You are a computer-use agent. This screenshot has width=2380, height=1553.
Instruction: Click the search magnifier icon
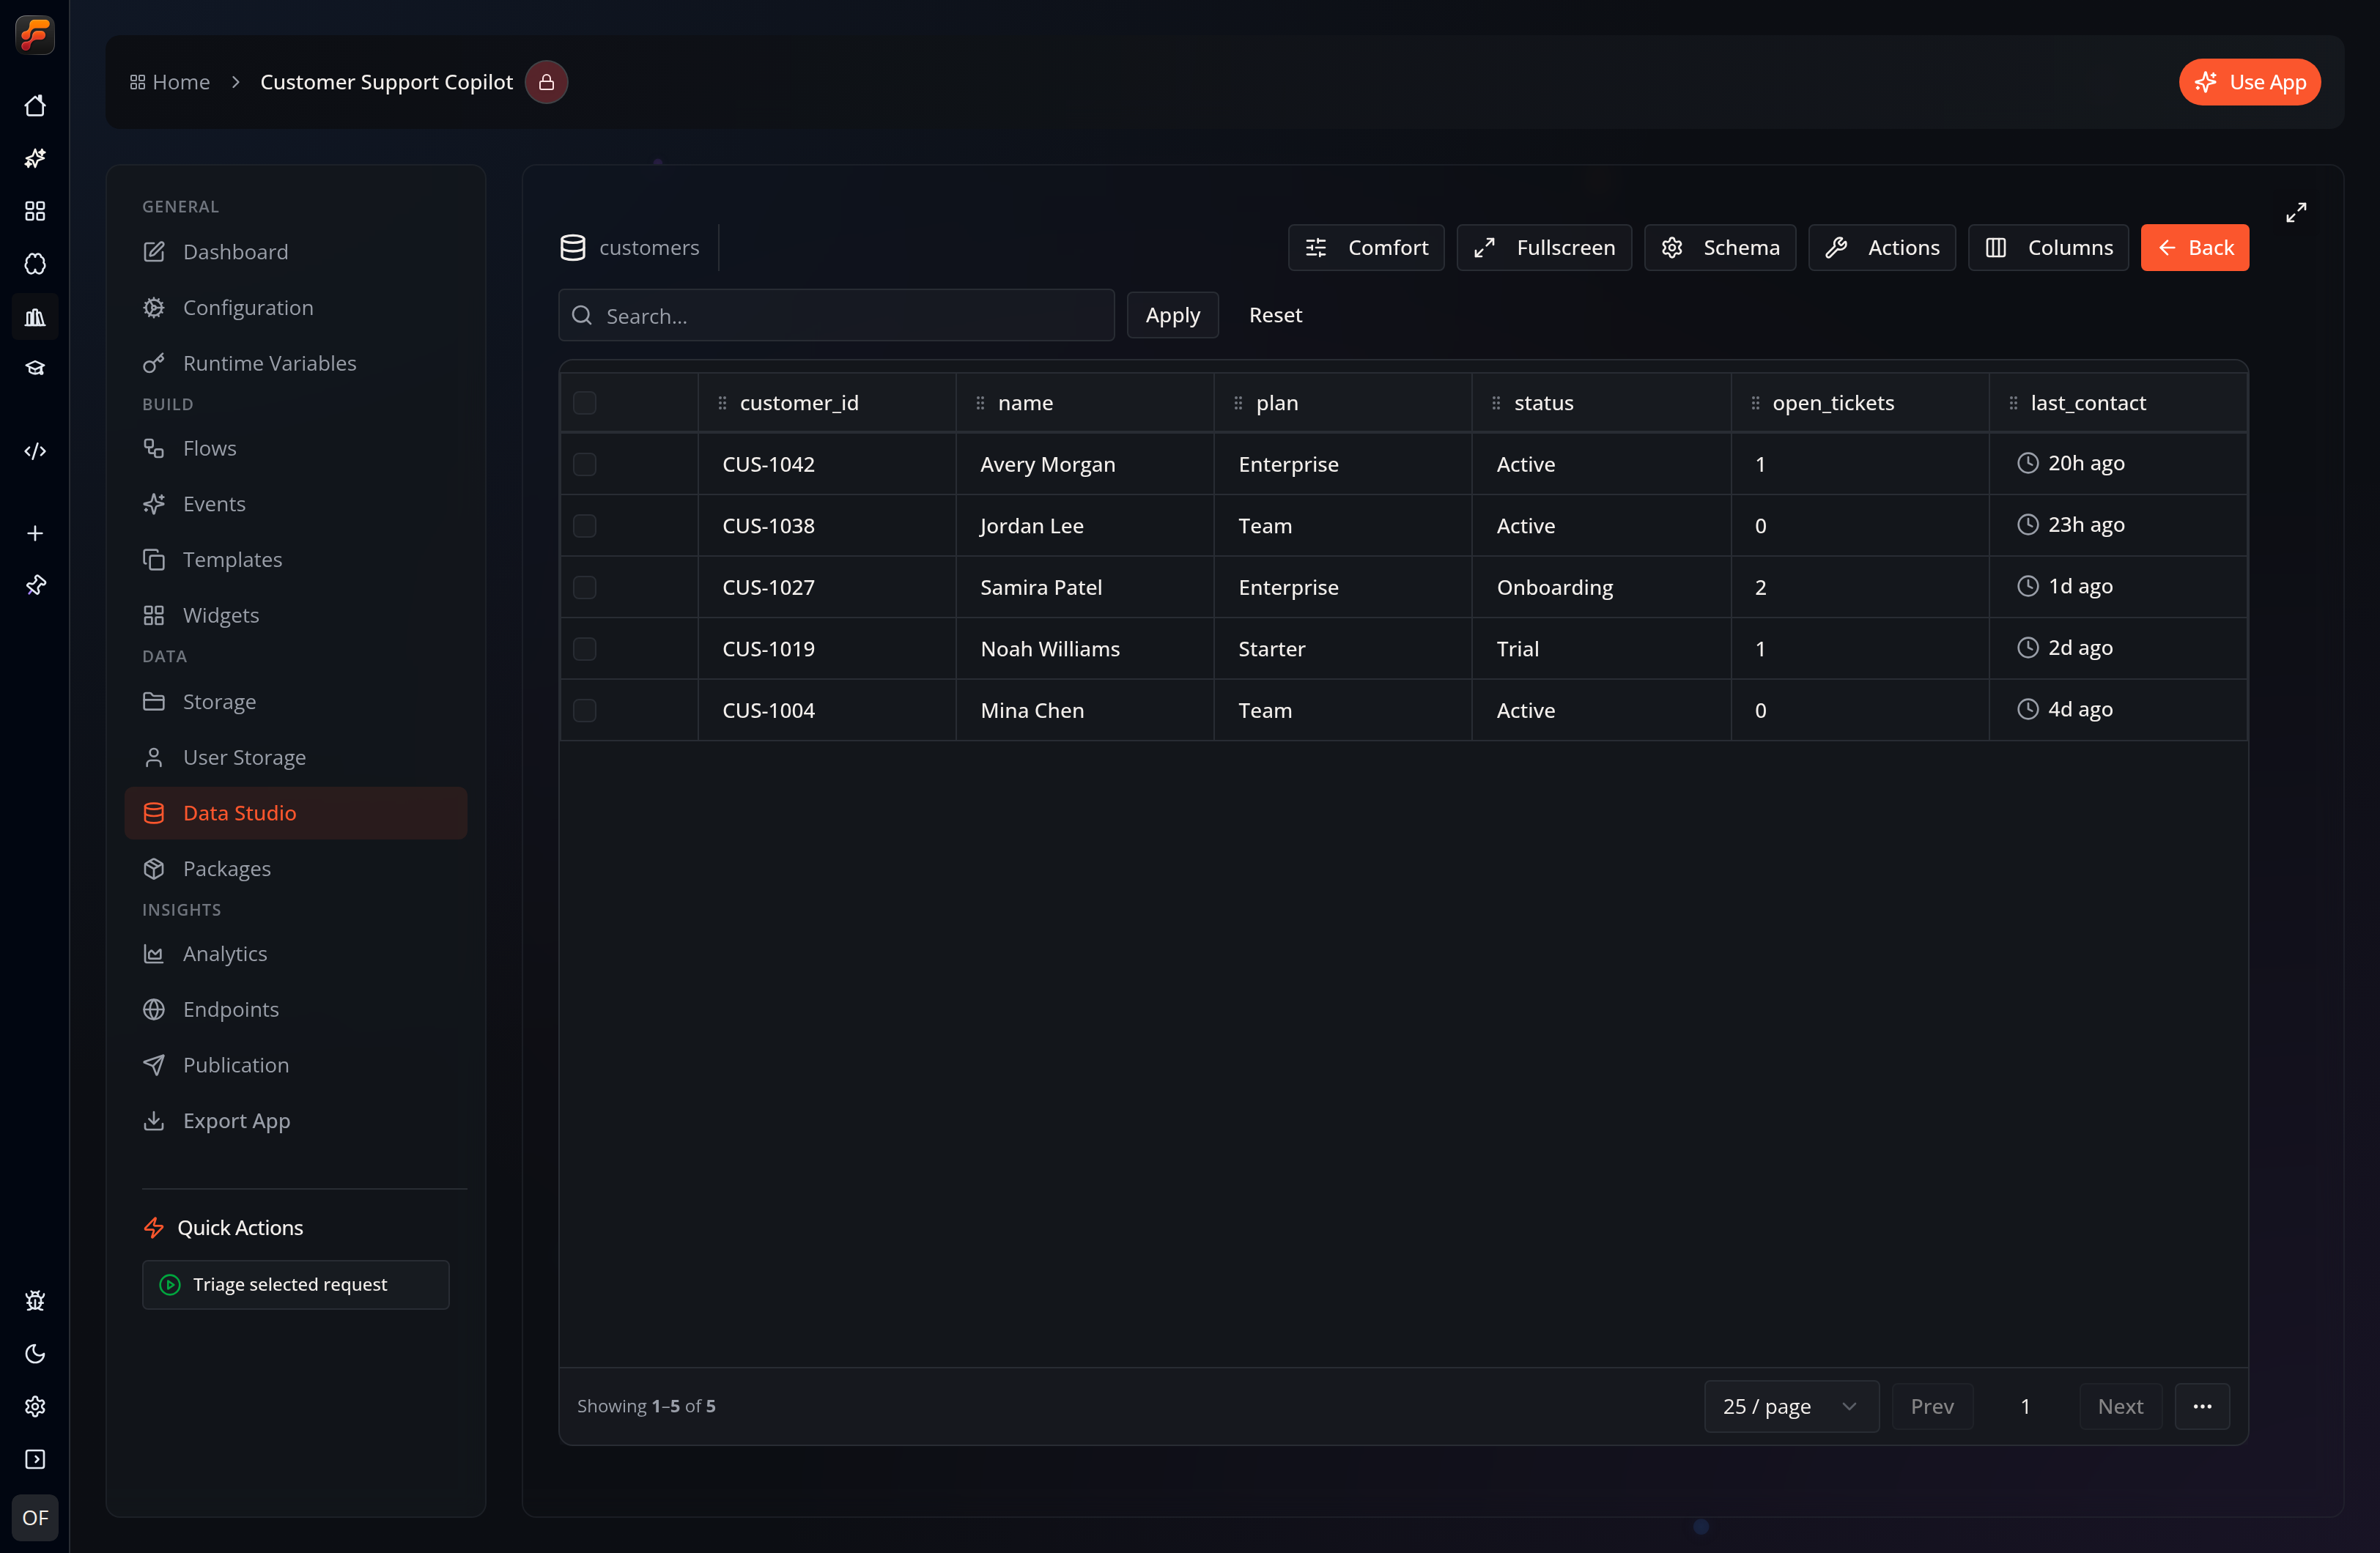point(582,316)
